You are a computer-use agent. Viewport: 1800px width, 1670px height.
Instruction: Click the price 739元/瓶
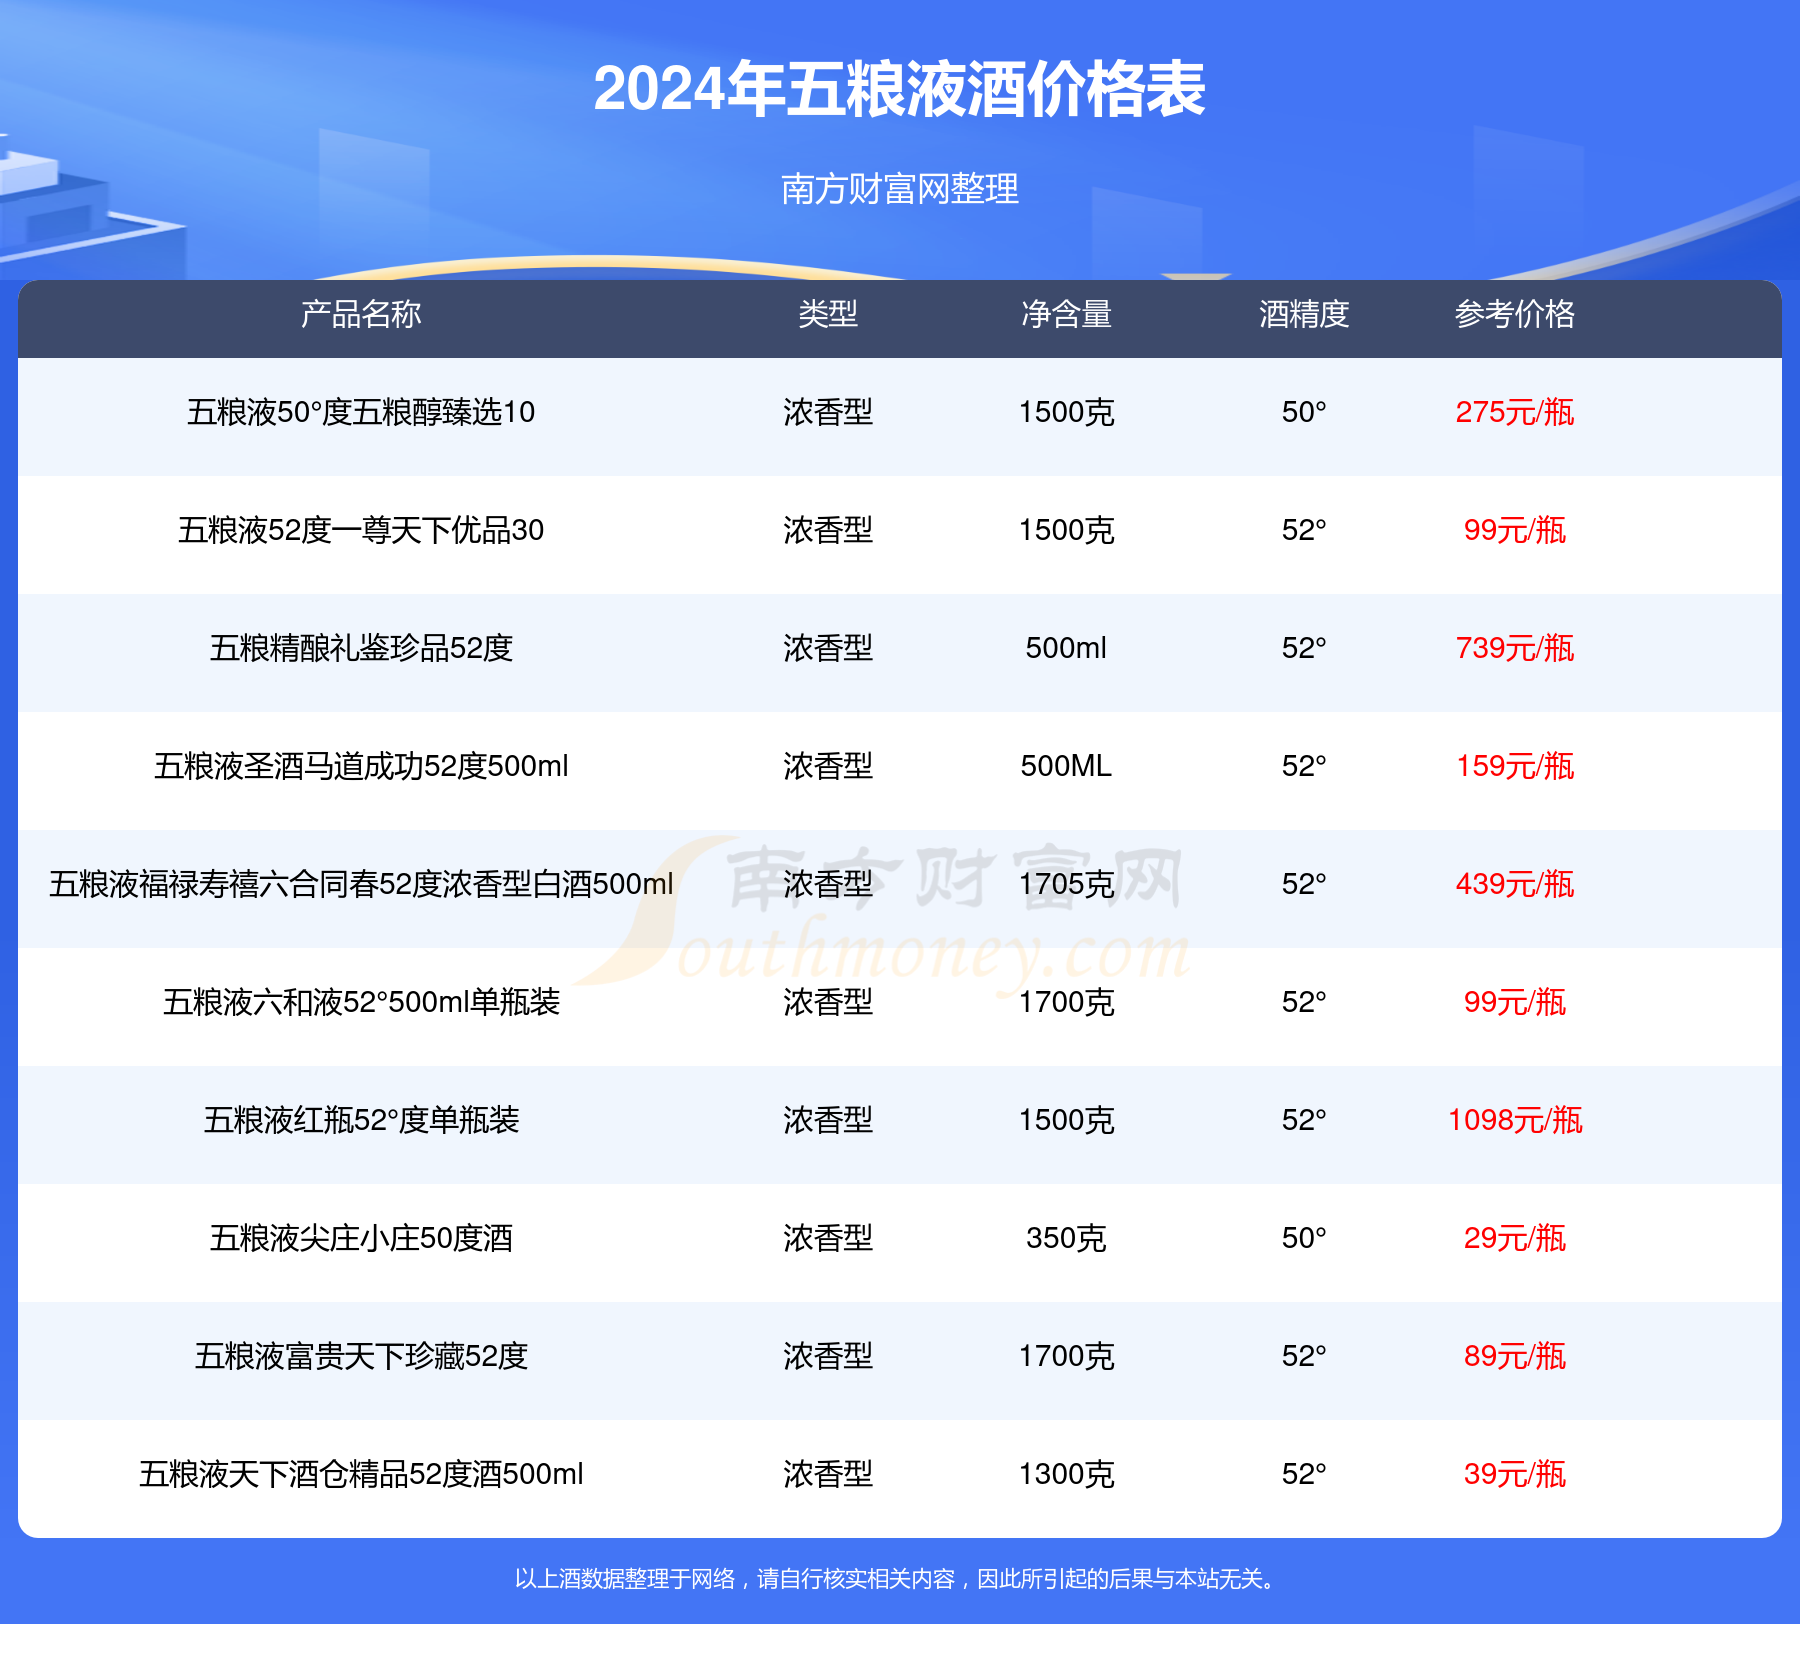tap(1515, 648)
